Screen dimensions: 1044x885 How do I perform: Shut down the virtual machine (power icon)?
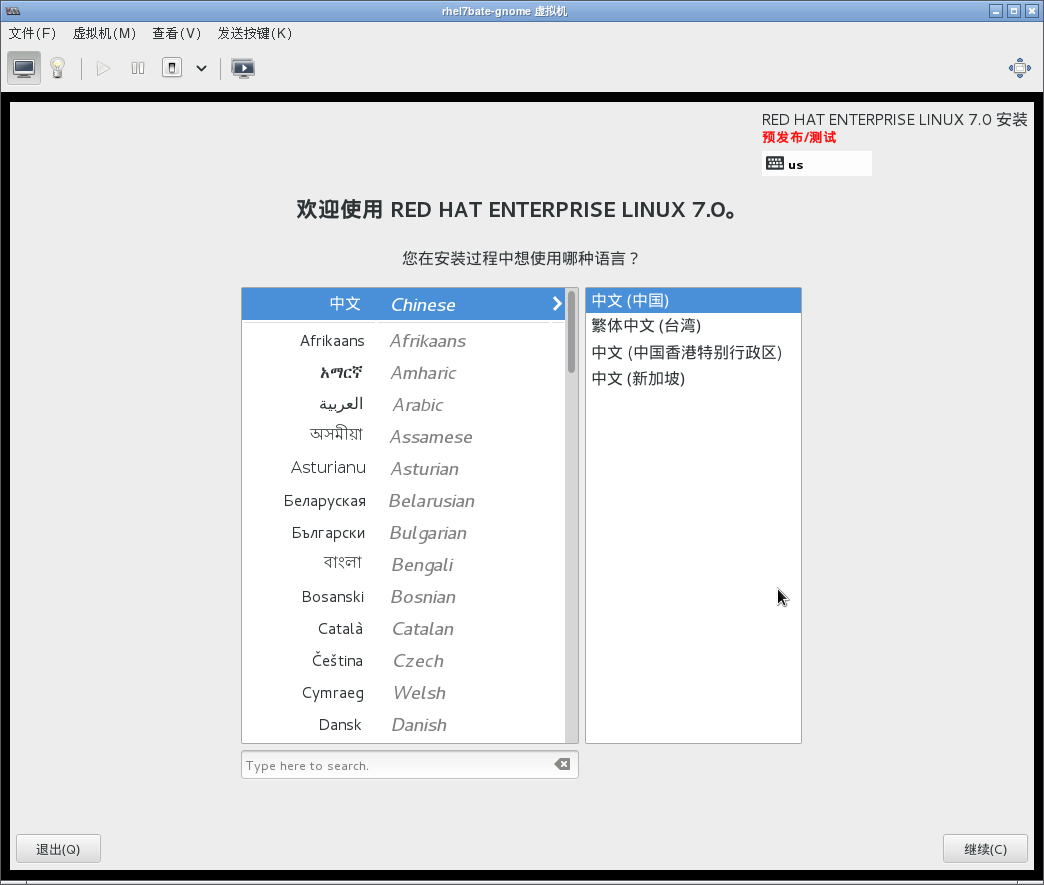pos(172,68)
